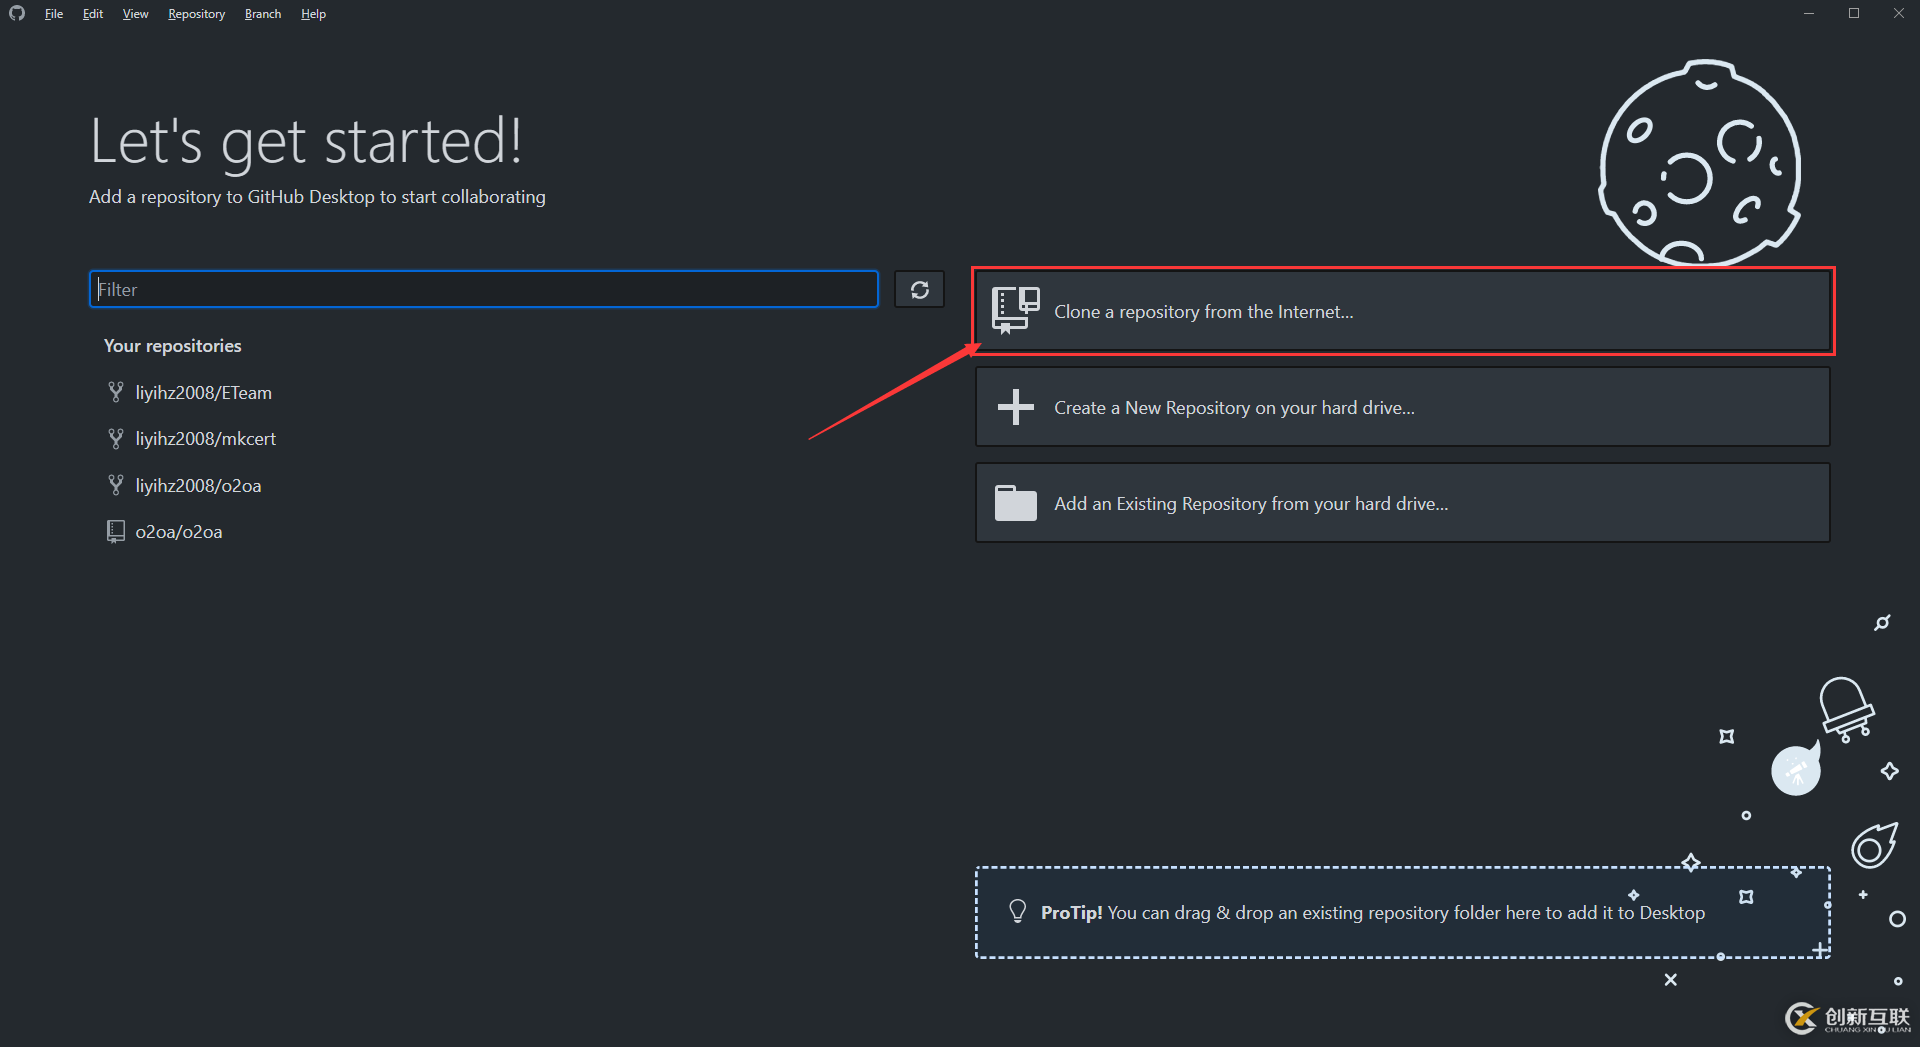Viewport: 1920px width, 1047px height.
Task: Click the plus icon for new repository
Action: coord(1015,407)
